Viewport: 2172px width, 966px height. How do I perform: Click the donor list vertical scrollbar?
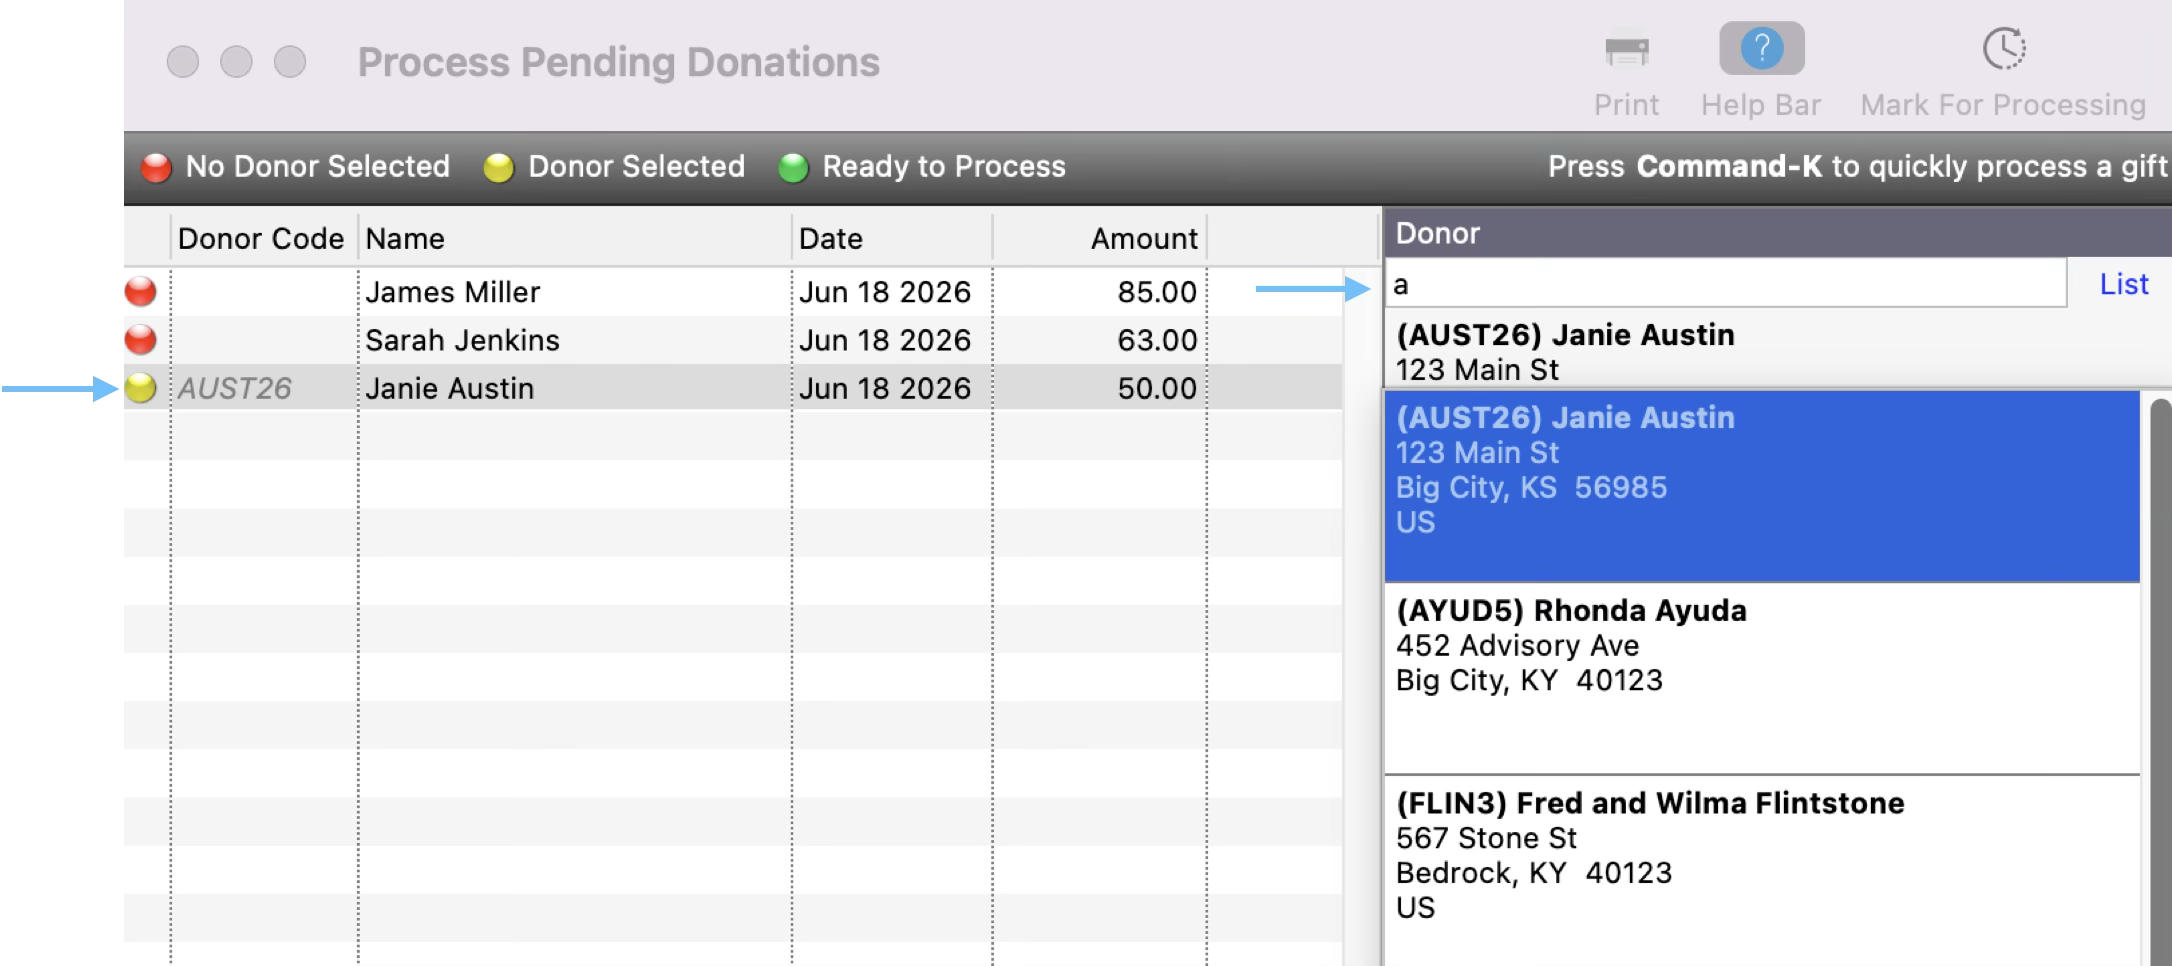point(2160,680)
